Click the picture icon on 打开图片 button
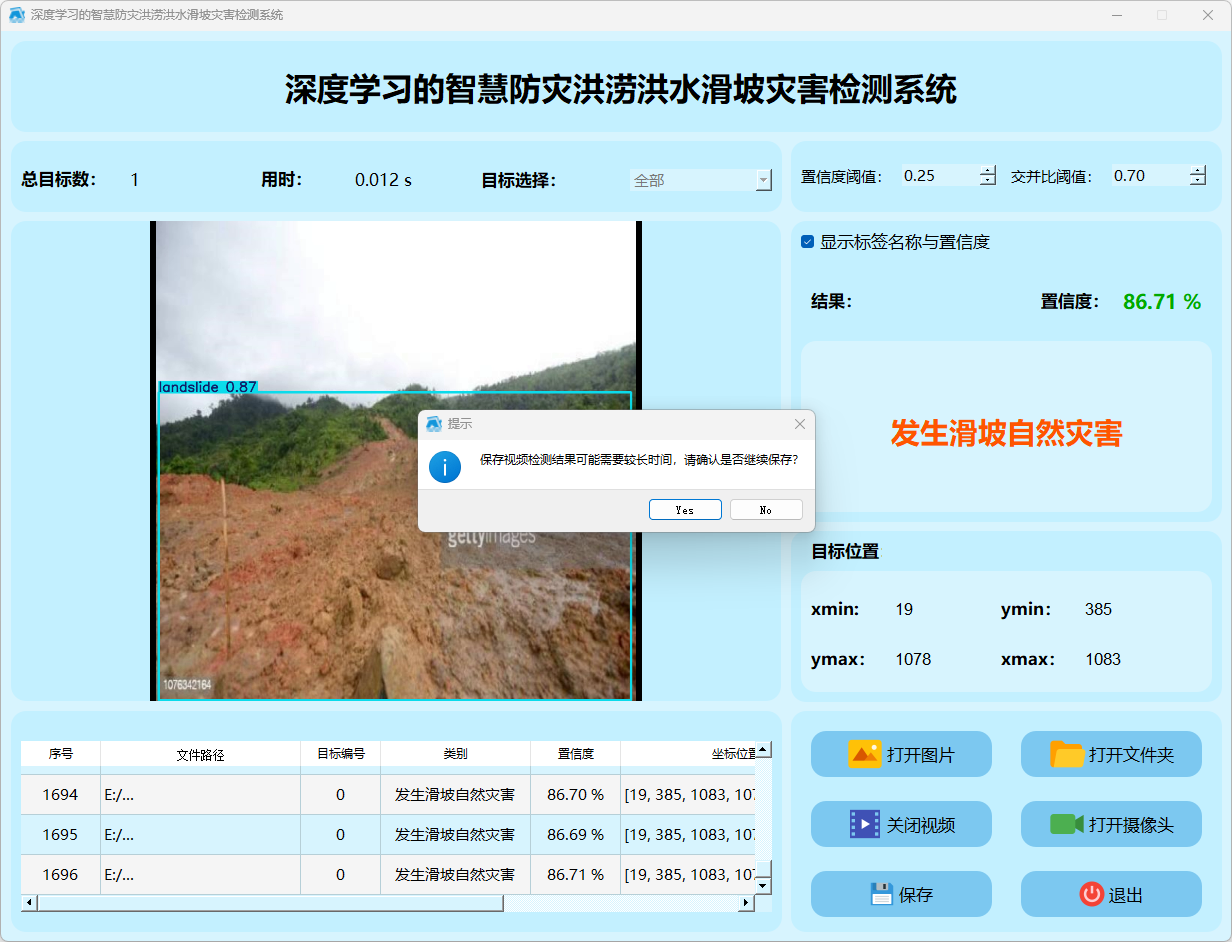This screenshot has height=942, width=1232. [x=864, y=754]
